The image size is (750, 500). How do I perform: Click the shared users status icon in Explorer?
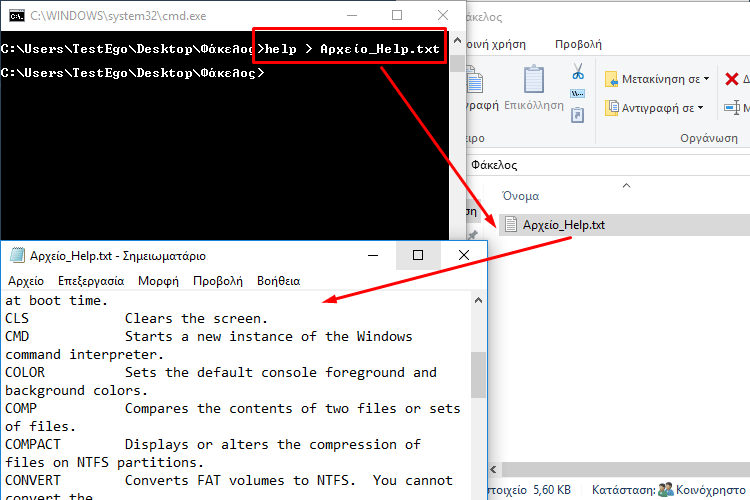[666, 489]
